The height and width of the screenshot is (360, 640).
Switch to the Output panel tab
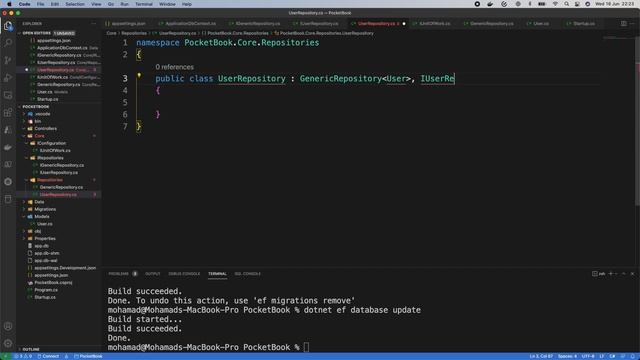pos(153,273)
